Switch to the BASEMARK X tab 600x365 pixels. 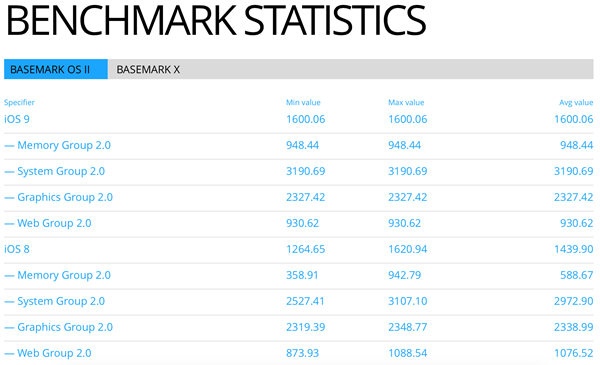coord(148,69)
